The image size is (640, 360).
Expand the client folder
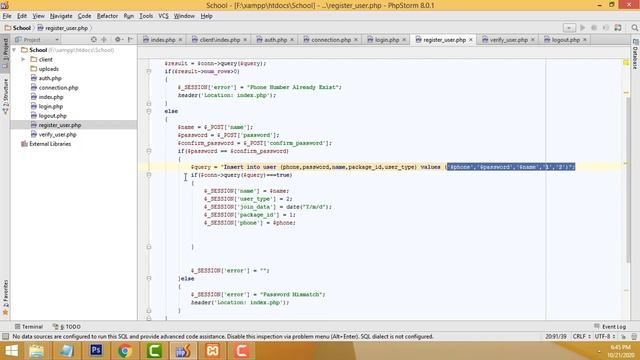pyautogui.click(x=23, y=59)
